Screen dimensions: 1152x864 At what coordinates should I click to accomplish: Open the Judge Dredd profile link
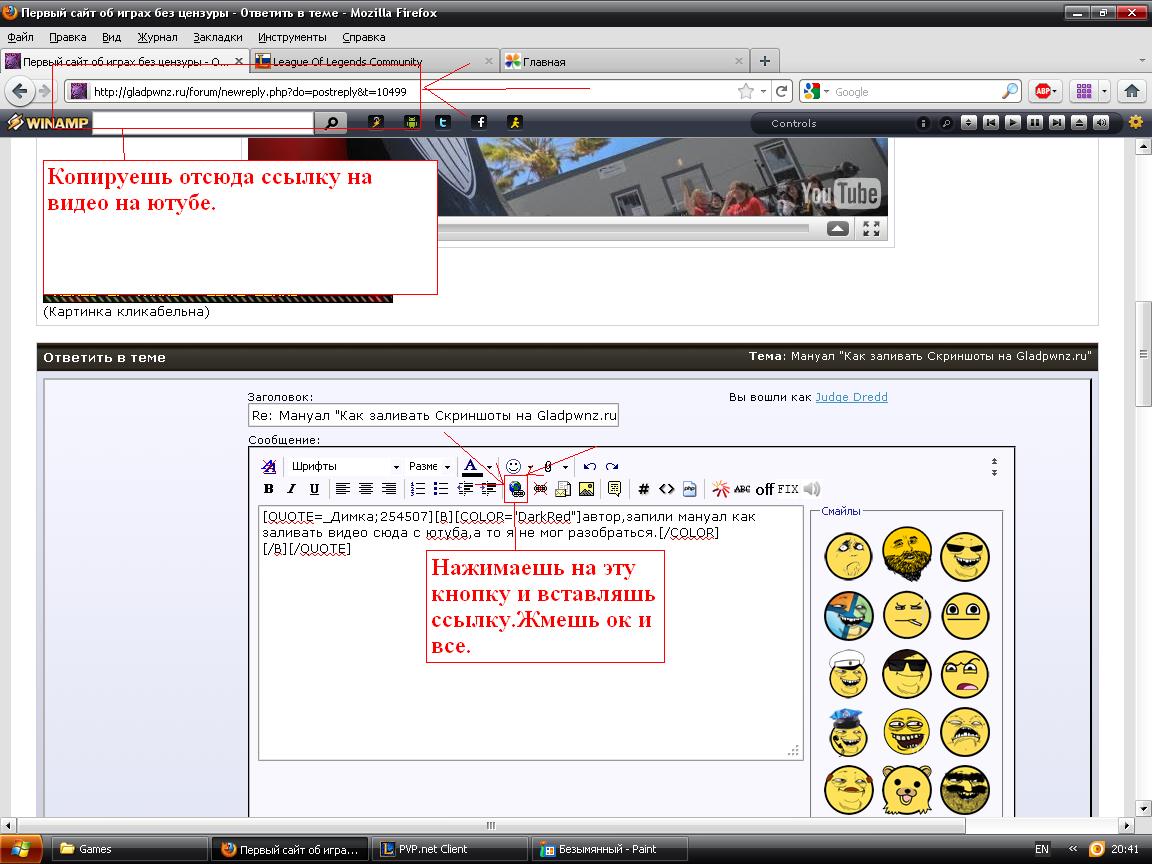coord(851,397)
